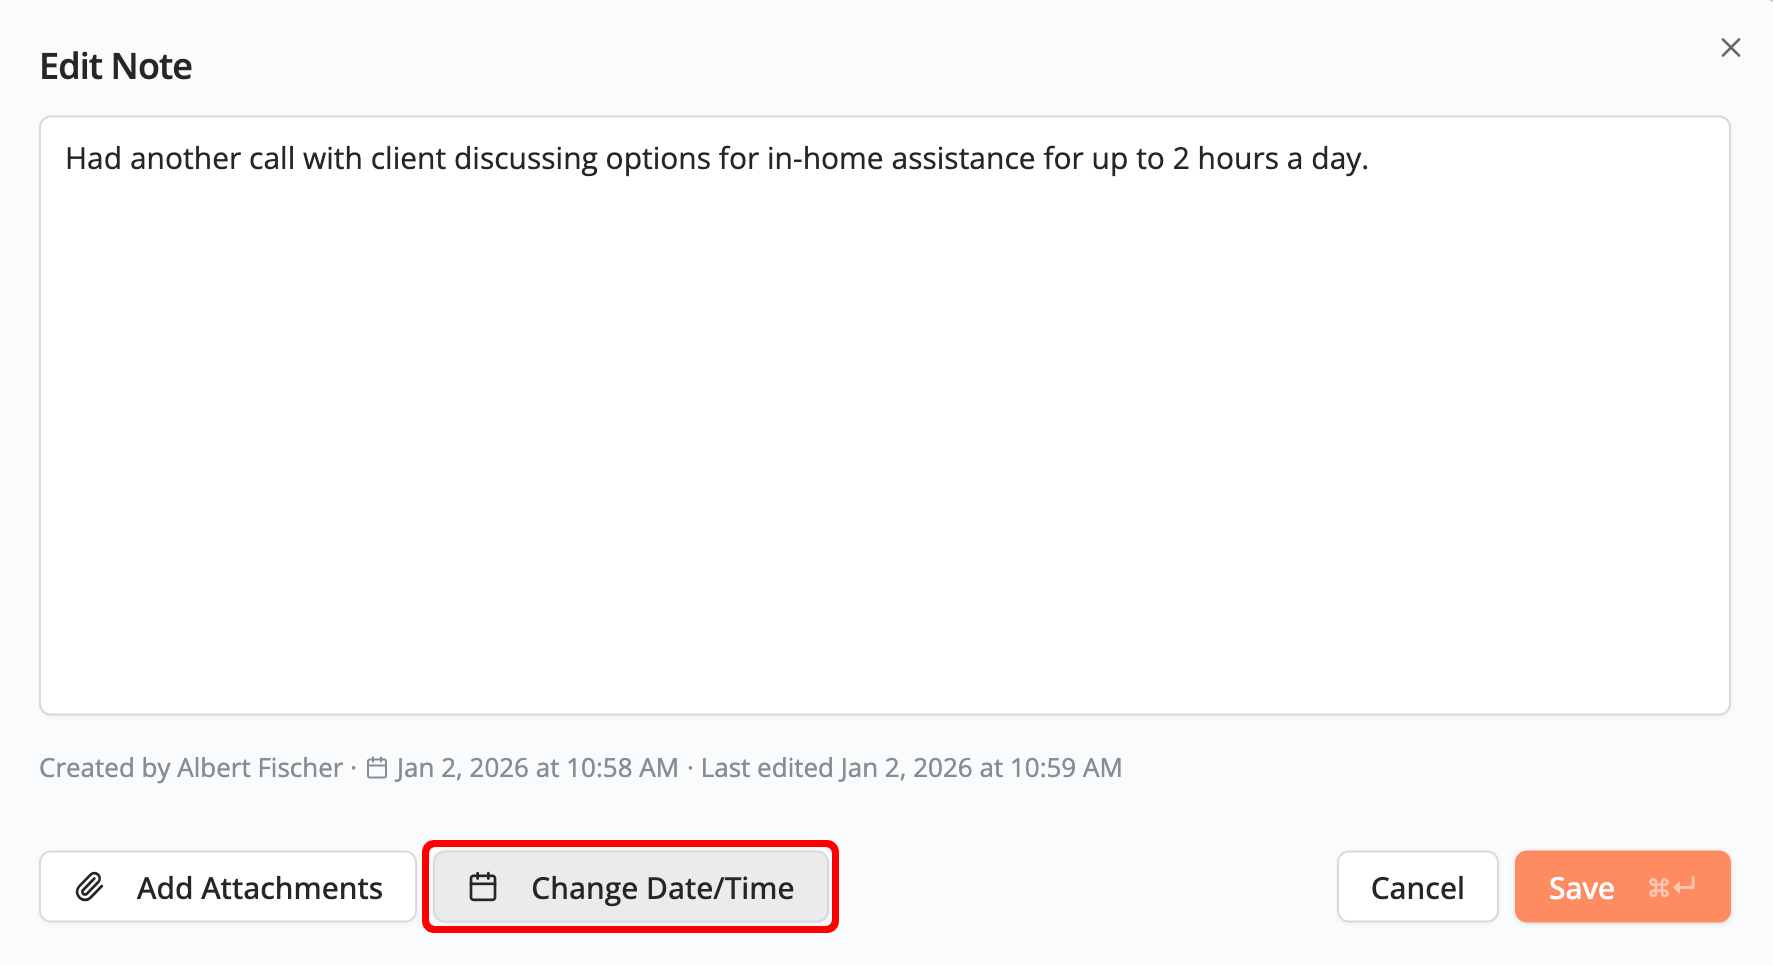Image resolution: width=1773 pixels, height=966 pixels.
Task: Click the Change Date/Time button text
Action: tap(662, 887)
